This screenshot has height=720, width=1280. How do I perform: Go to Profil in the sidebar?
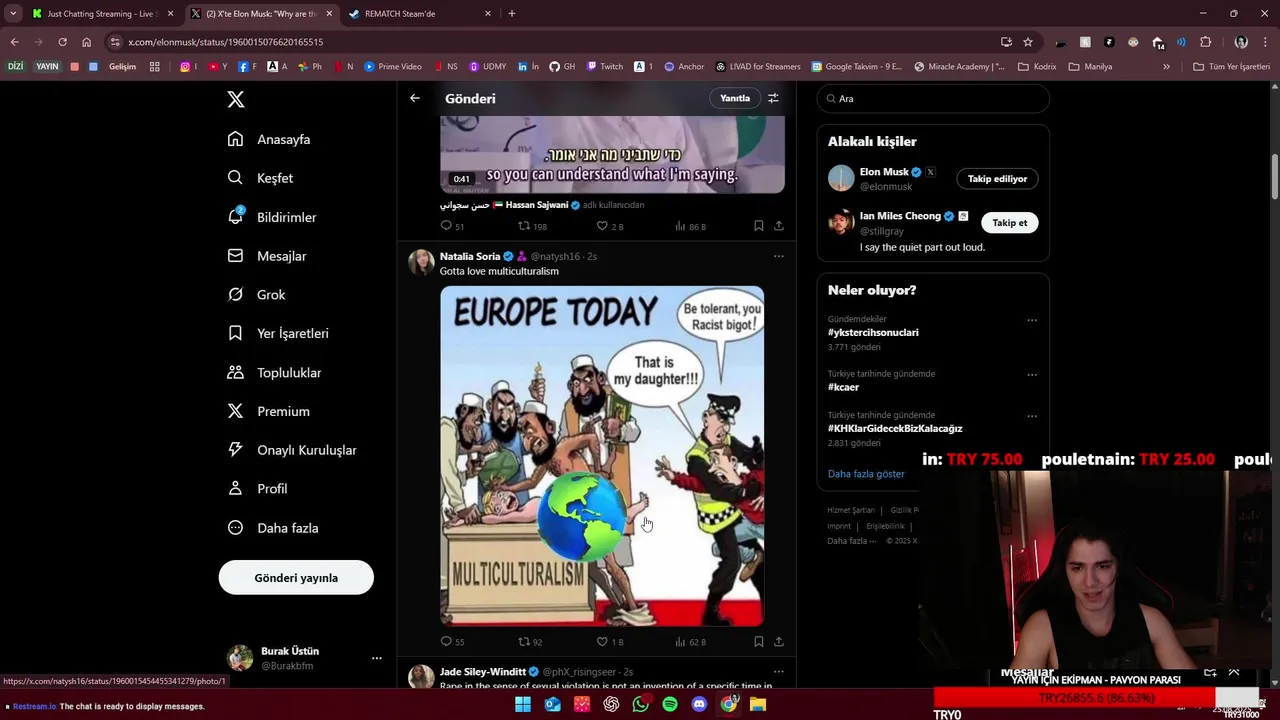258,489
